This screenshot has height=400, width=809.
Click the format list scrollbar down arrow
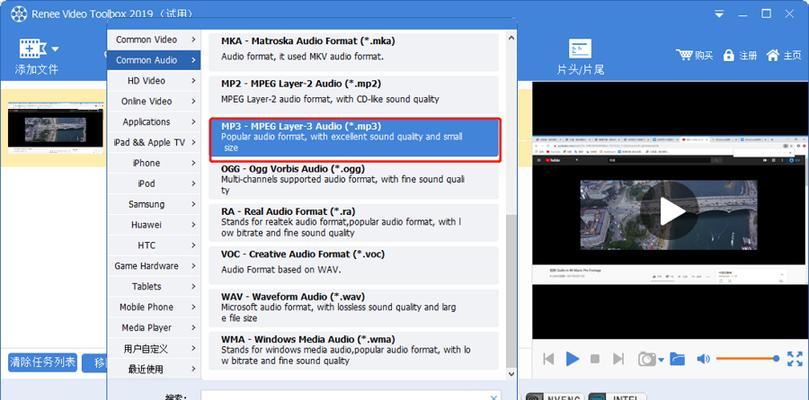[511, 374]
